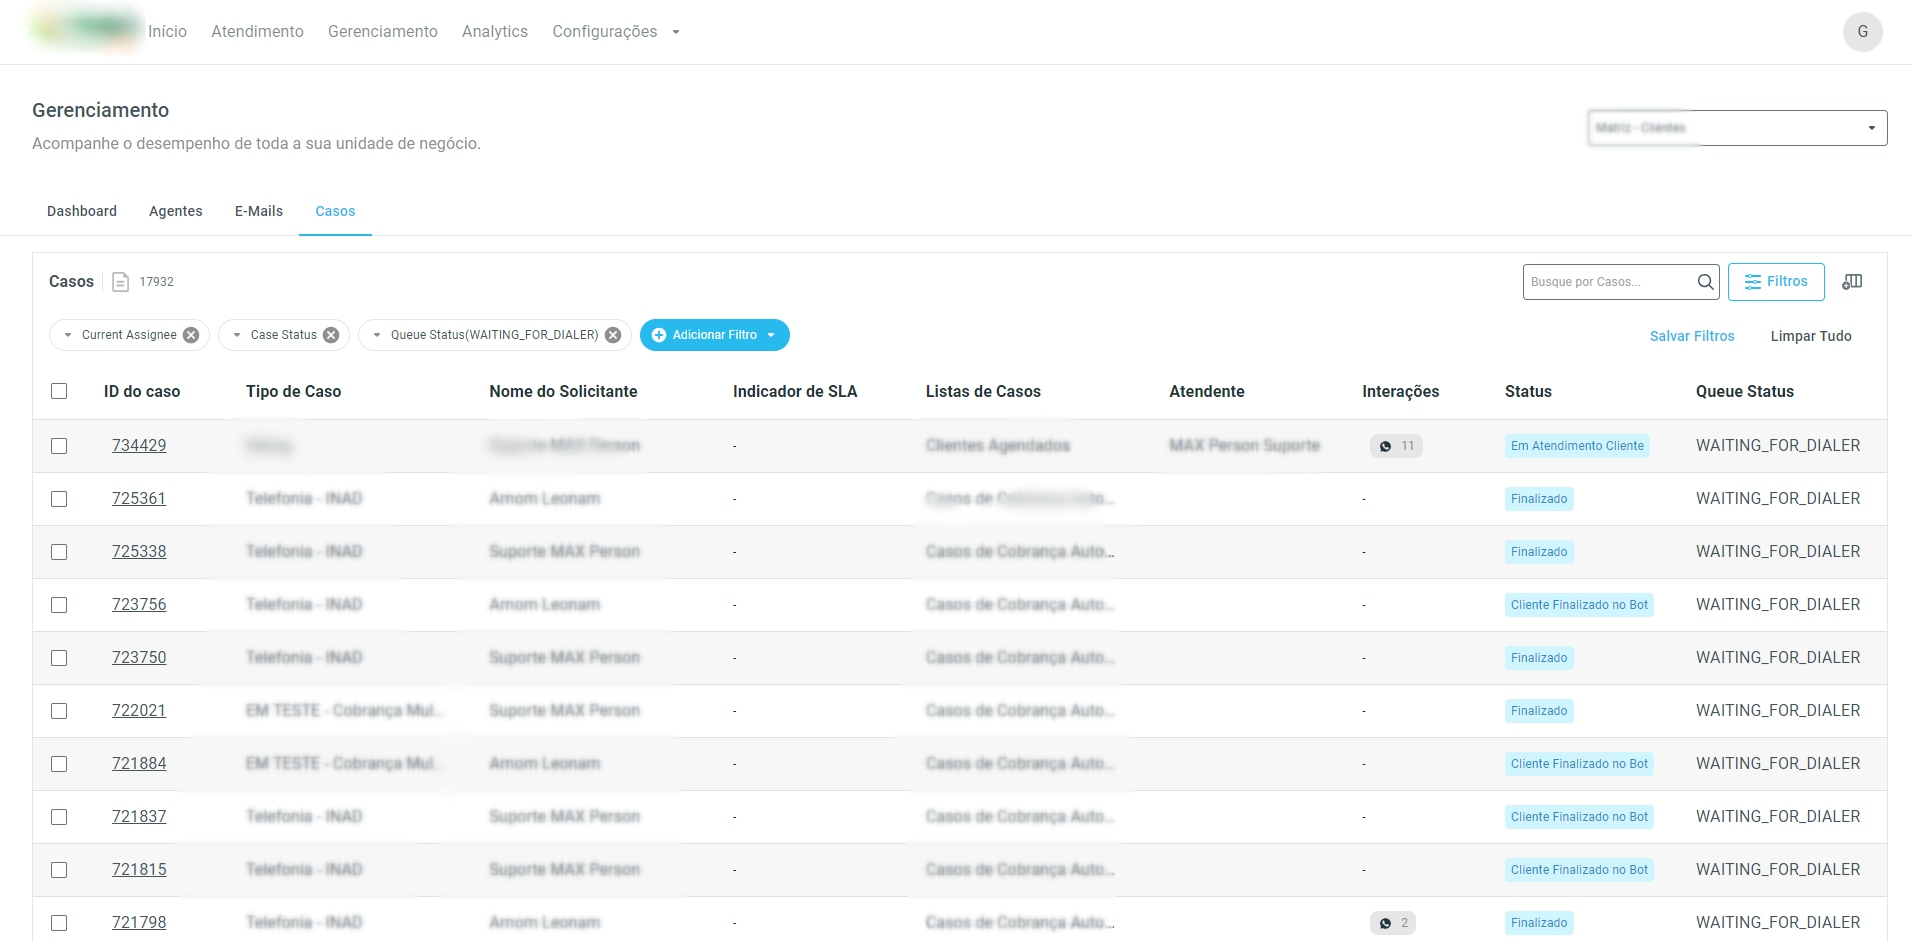Click the export document icon beside Casos
The height and width of the screenshot is (942, 1912).
coord(120,282)
